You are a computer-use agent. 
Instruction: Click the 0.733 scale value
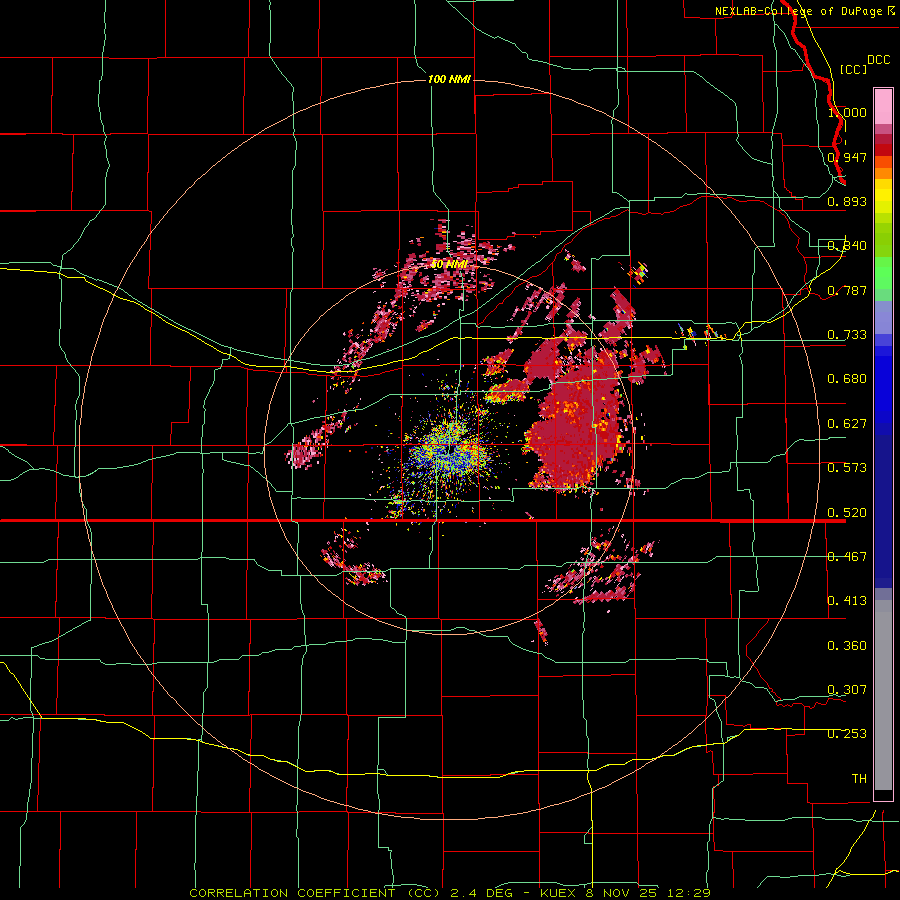847,335
